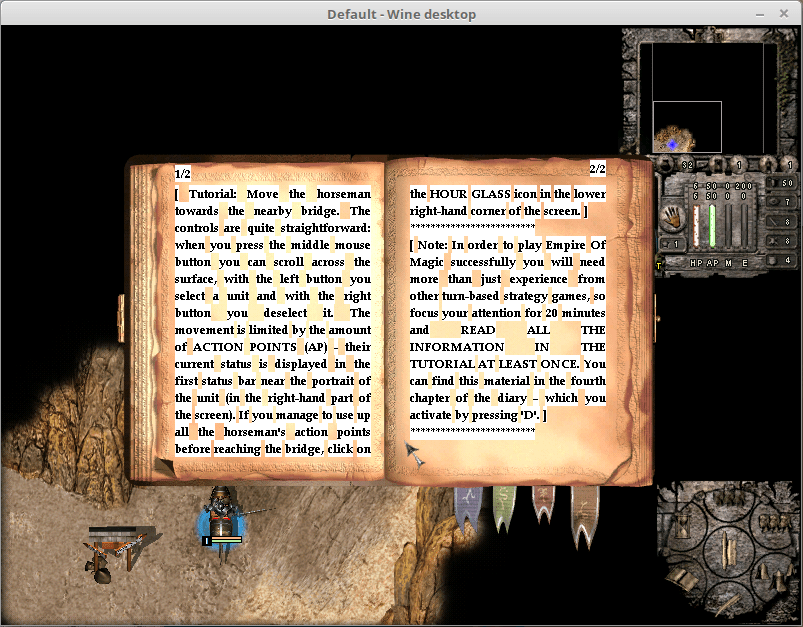Click the minimap viewport area

pos(687,127)
